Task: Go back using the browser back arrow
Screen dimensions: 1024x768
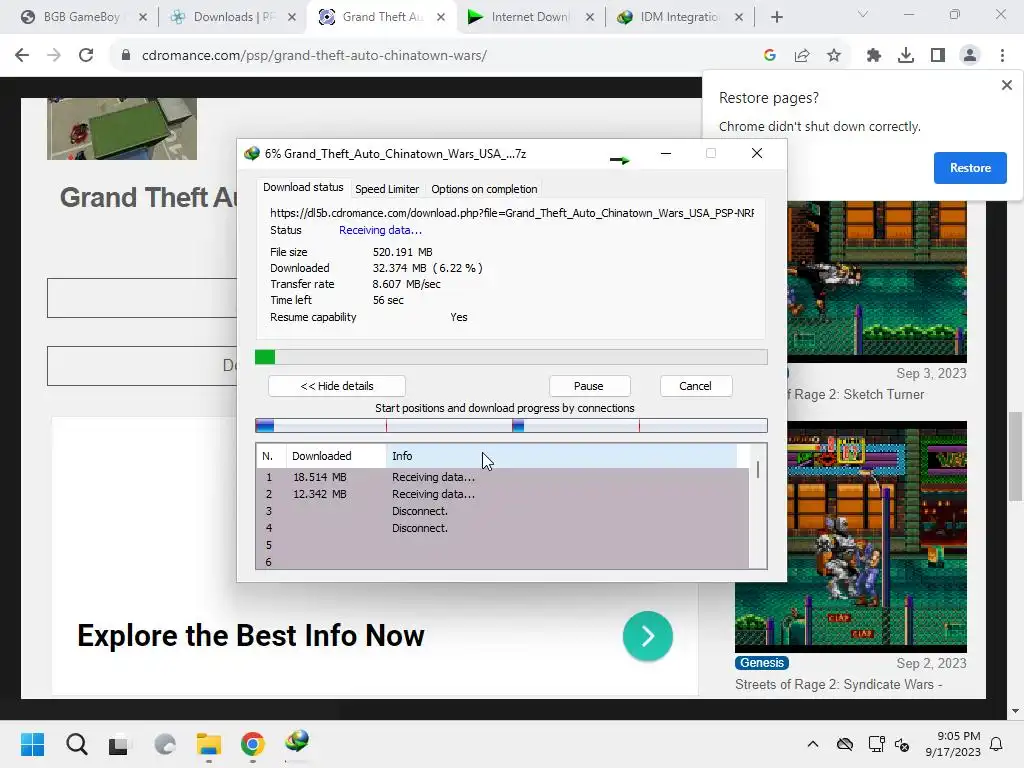Action: [x=22, y=56]
